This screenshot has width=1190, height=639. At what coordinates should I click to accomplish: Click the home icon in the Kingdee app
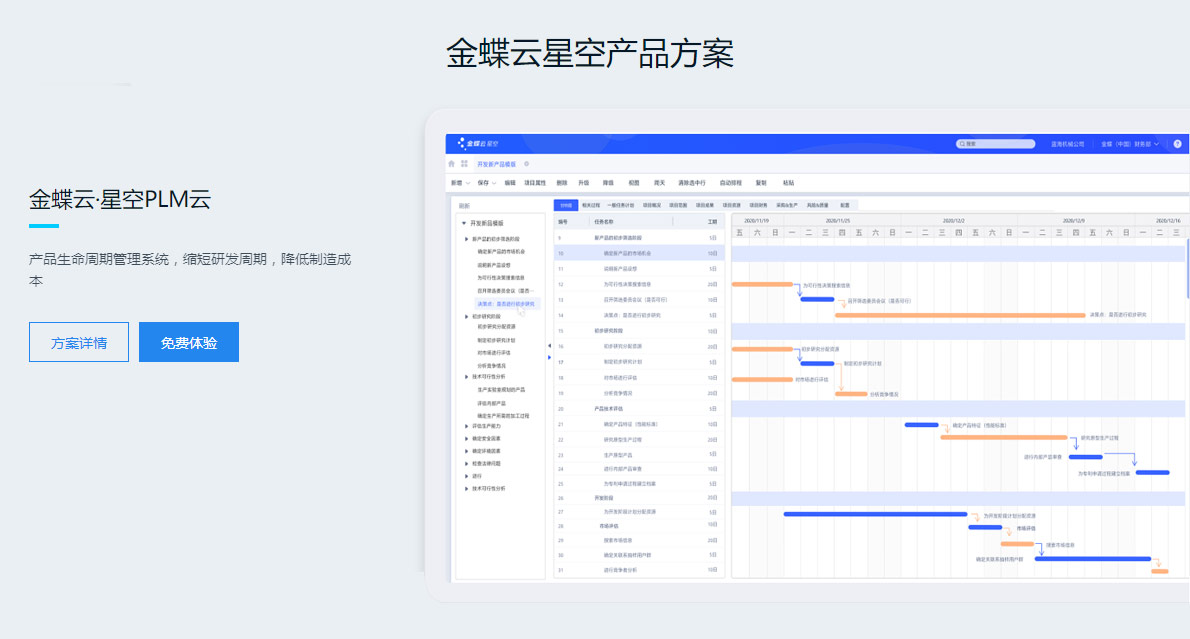click(x=452, y=164)
